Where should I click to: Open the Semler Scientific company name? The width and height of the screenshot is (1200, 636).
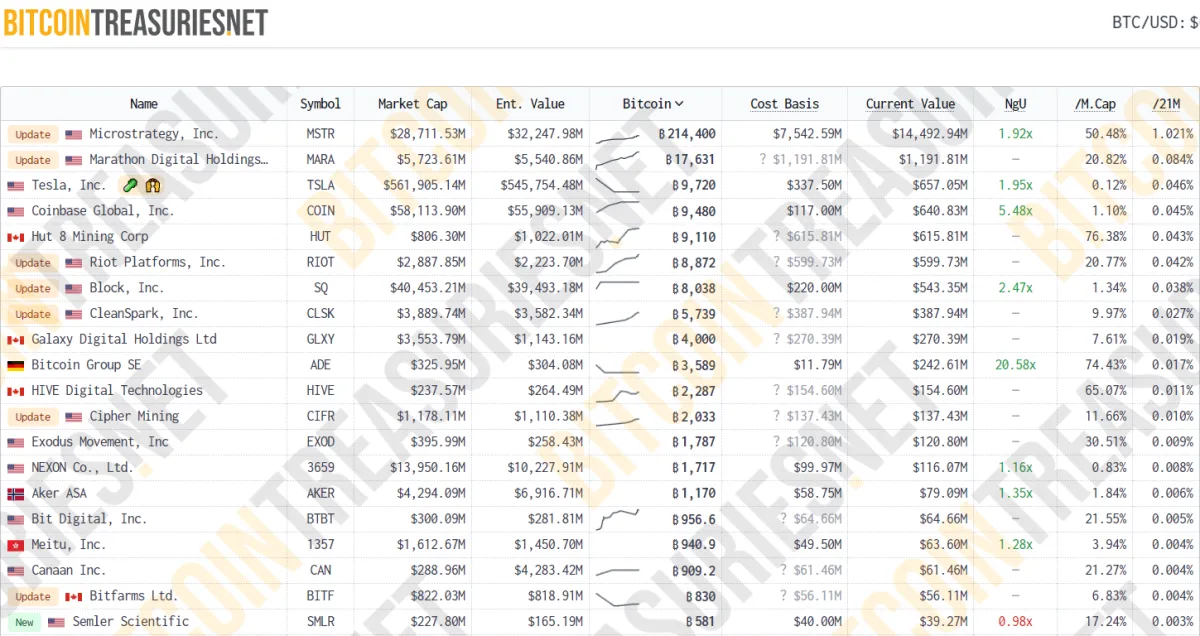pos(131,621)
